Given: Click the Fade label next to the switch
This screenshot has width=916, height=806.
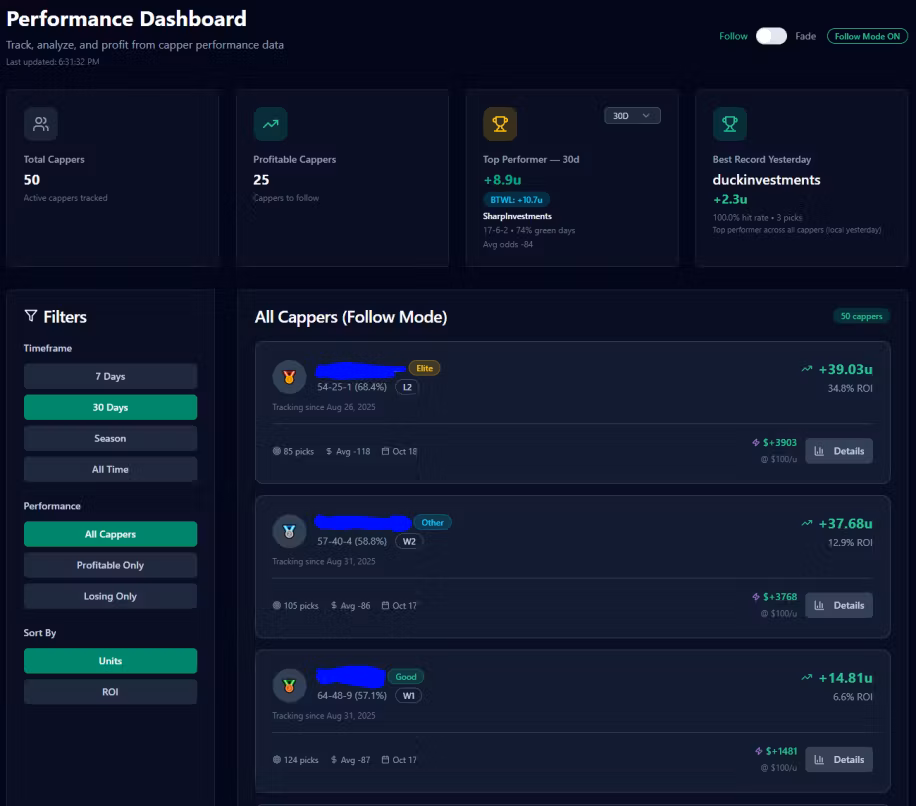Looking at the screenshot, I should (x=806, y=36).
